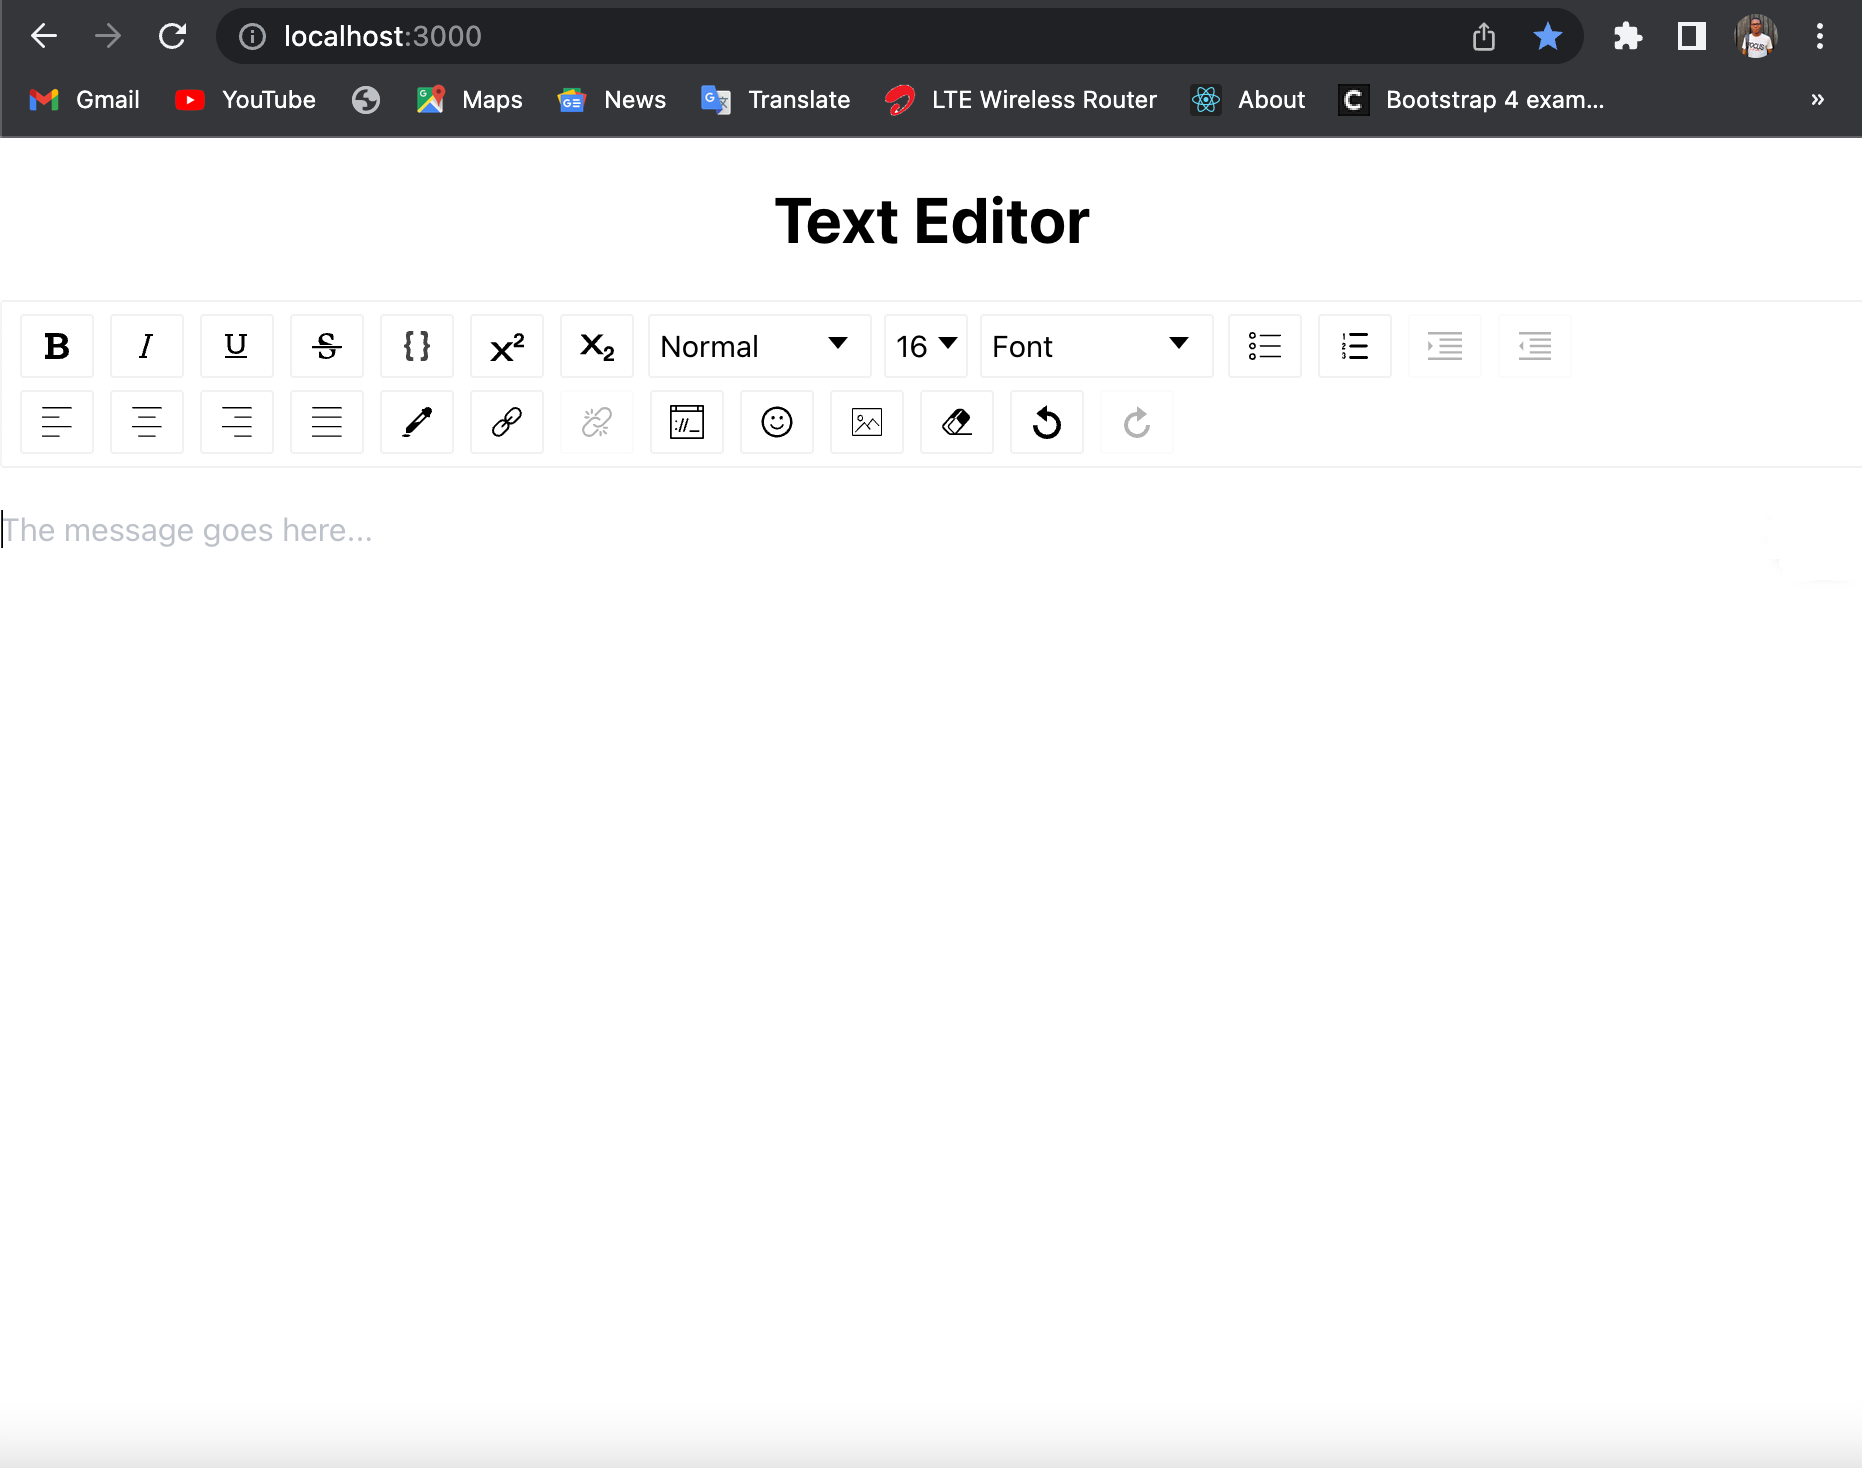Insert a bulleted list
This screenshot has width=1862, height=1468.
click(x=1265, y=346)
